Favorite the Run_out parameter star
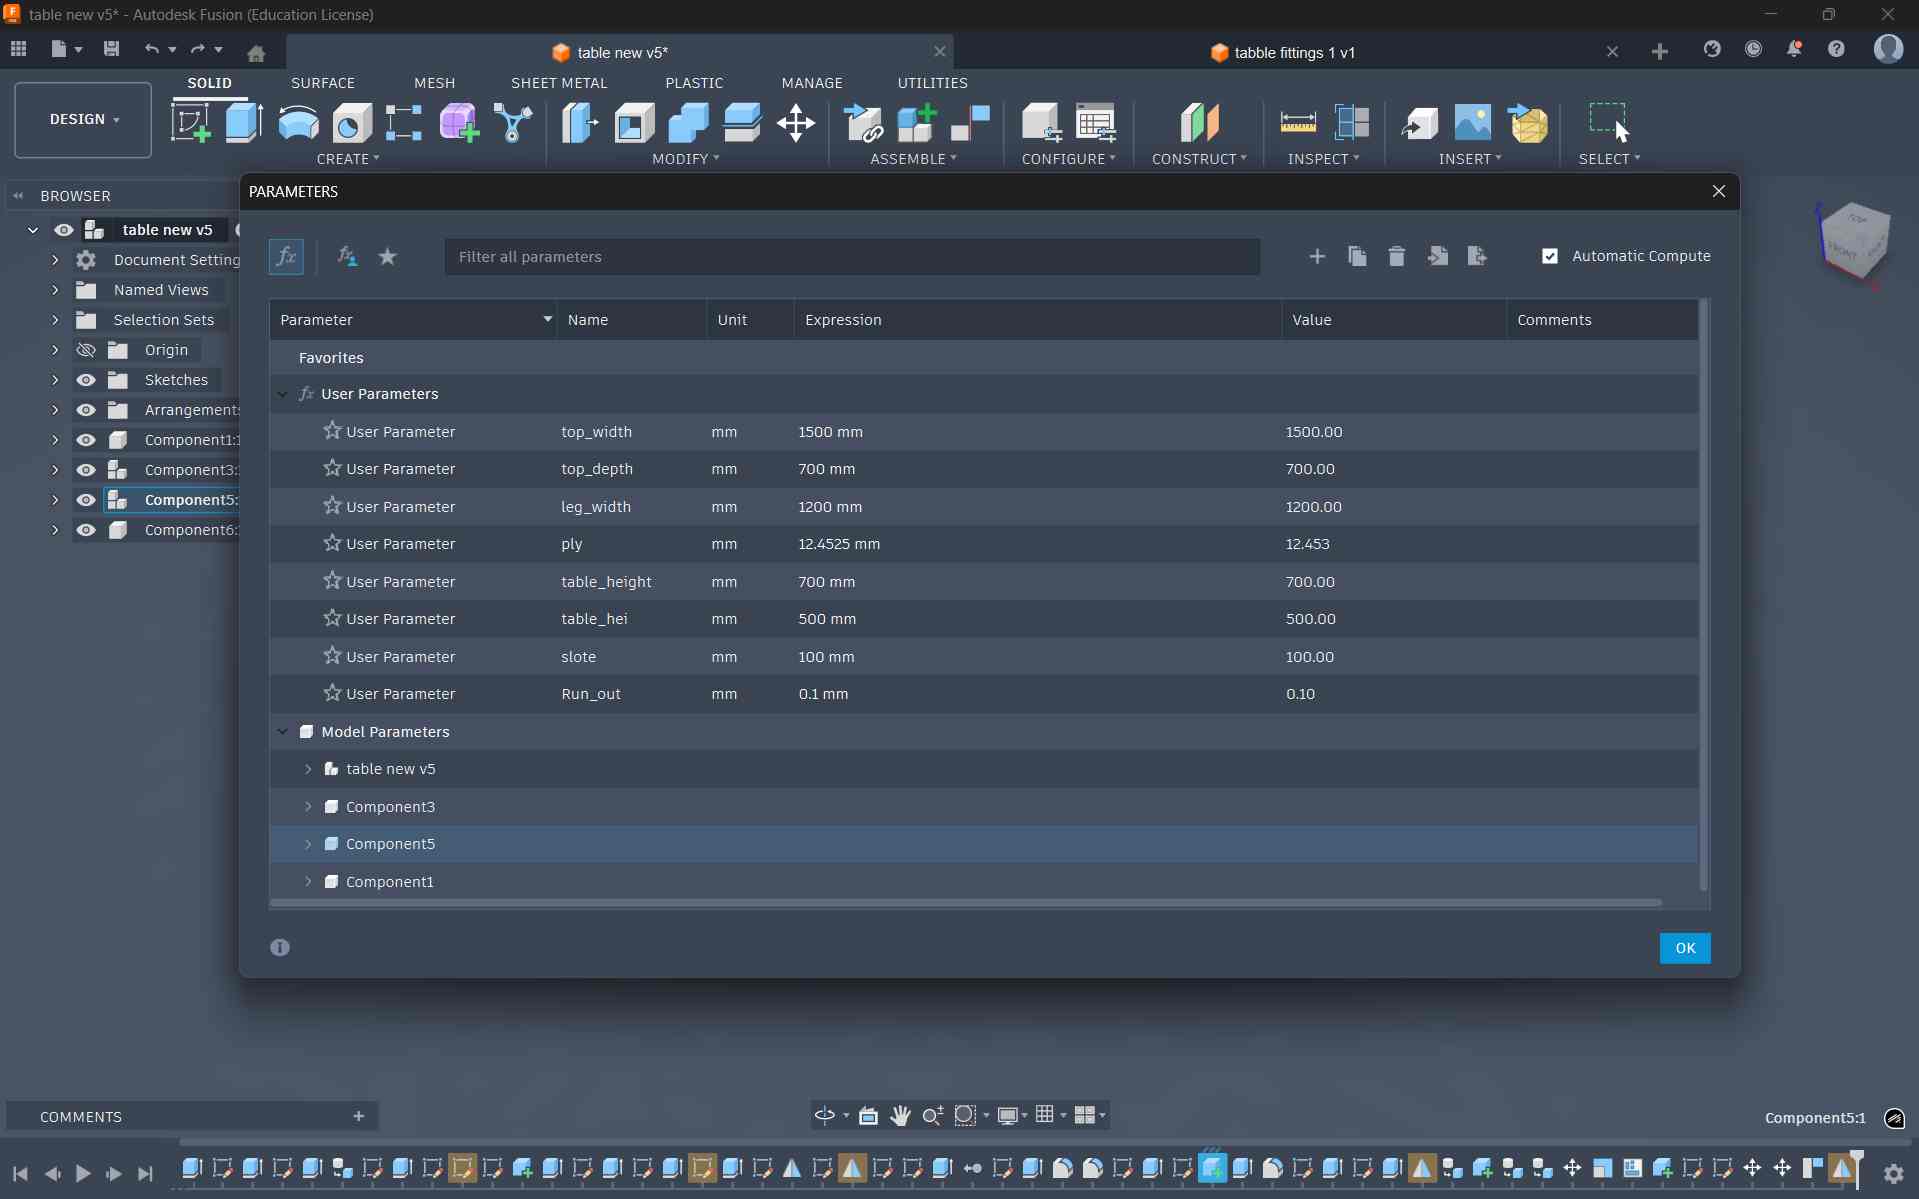1919x1199 pixels. [x=332, y=693]
